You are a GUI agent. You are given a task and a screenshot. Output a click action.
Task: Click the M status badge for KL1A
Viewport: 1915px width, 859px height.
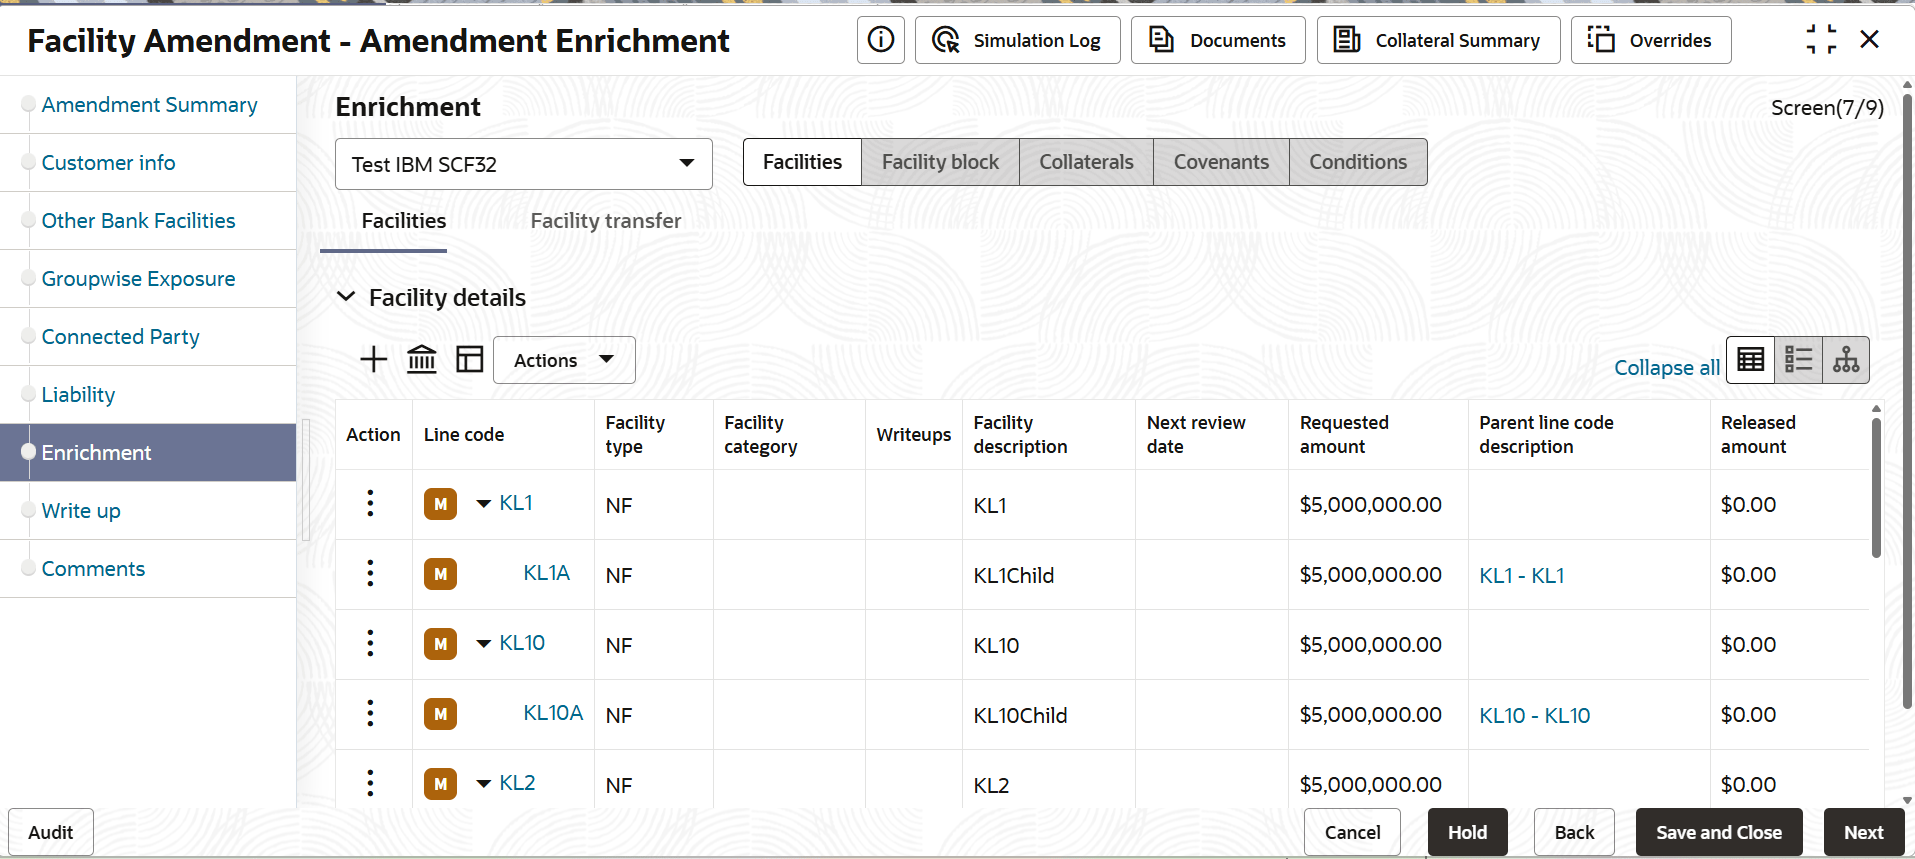coord(440,574)
